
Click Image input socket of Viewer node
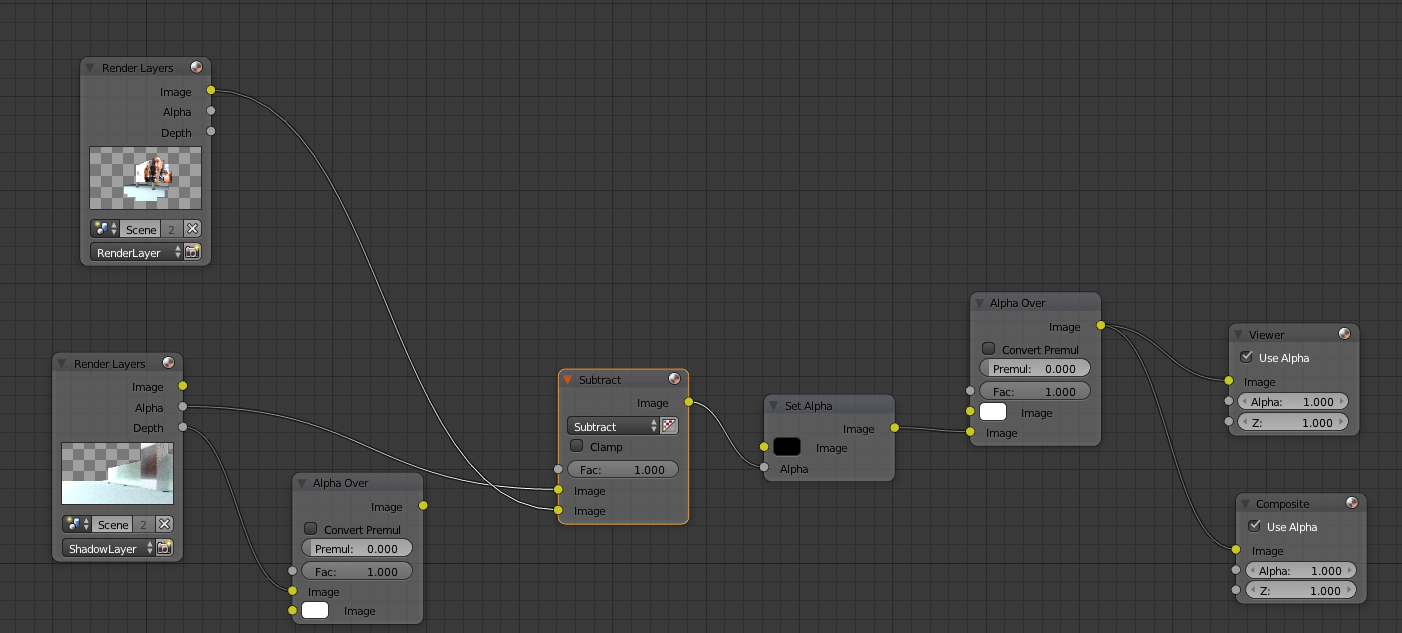(x=1229, y=380)
